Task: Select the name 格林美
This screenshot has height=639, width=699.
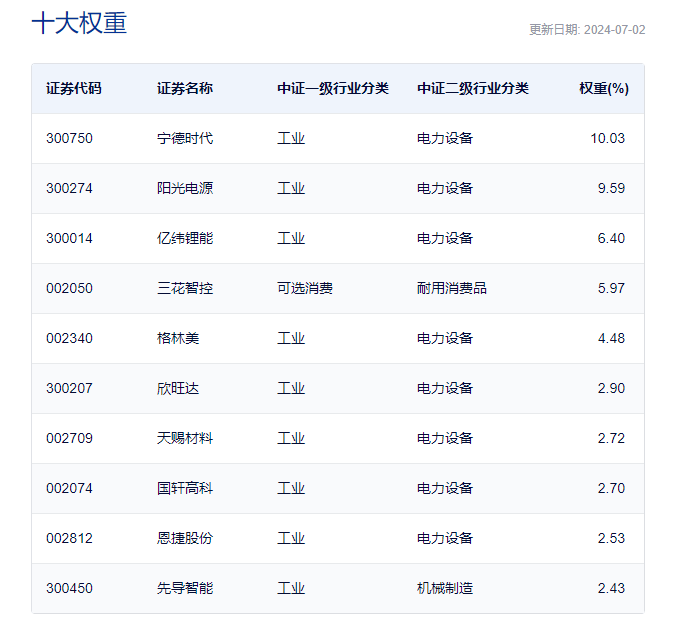Action: pos(178,338)
